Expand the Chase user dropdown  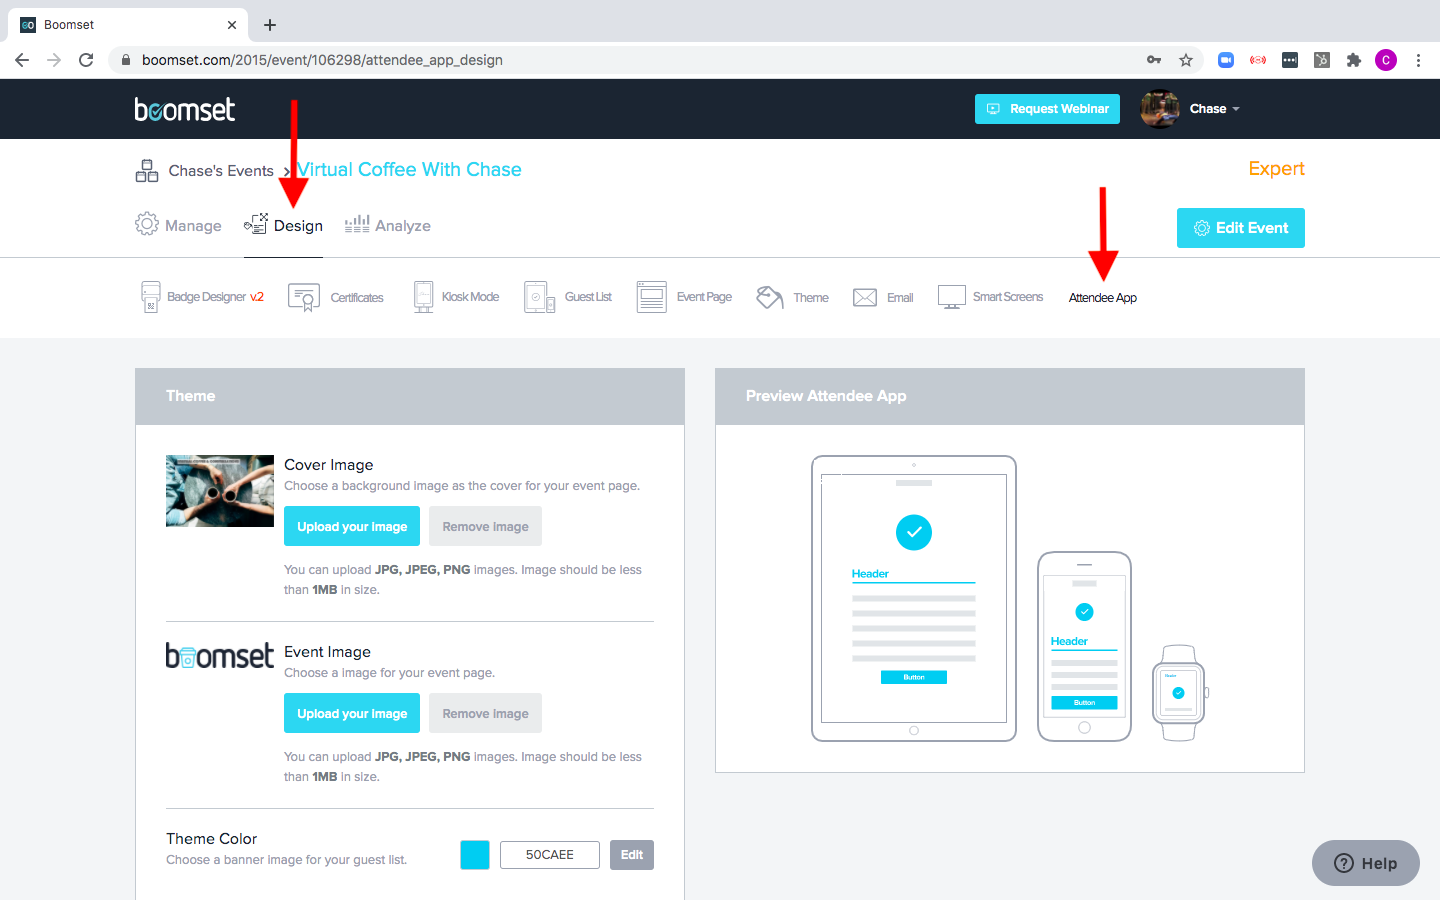coord(1236,109)
